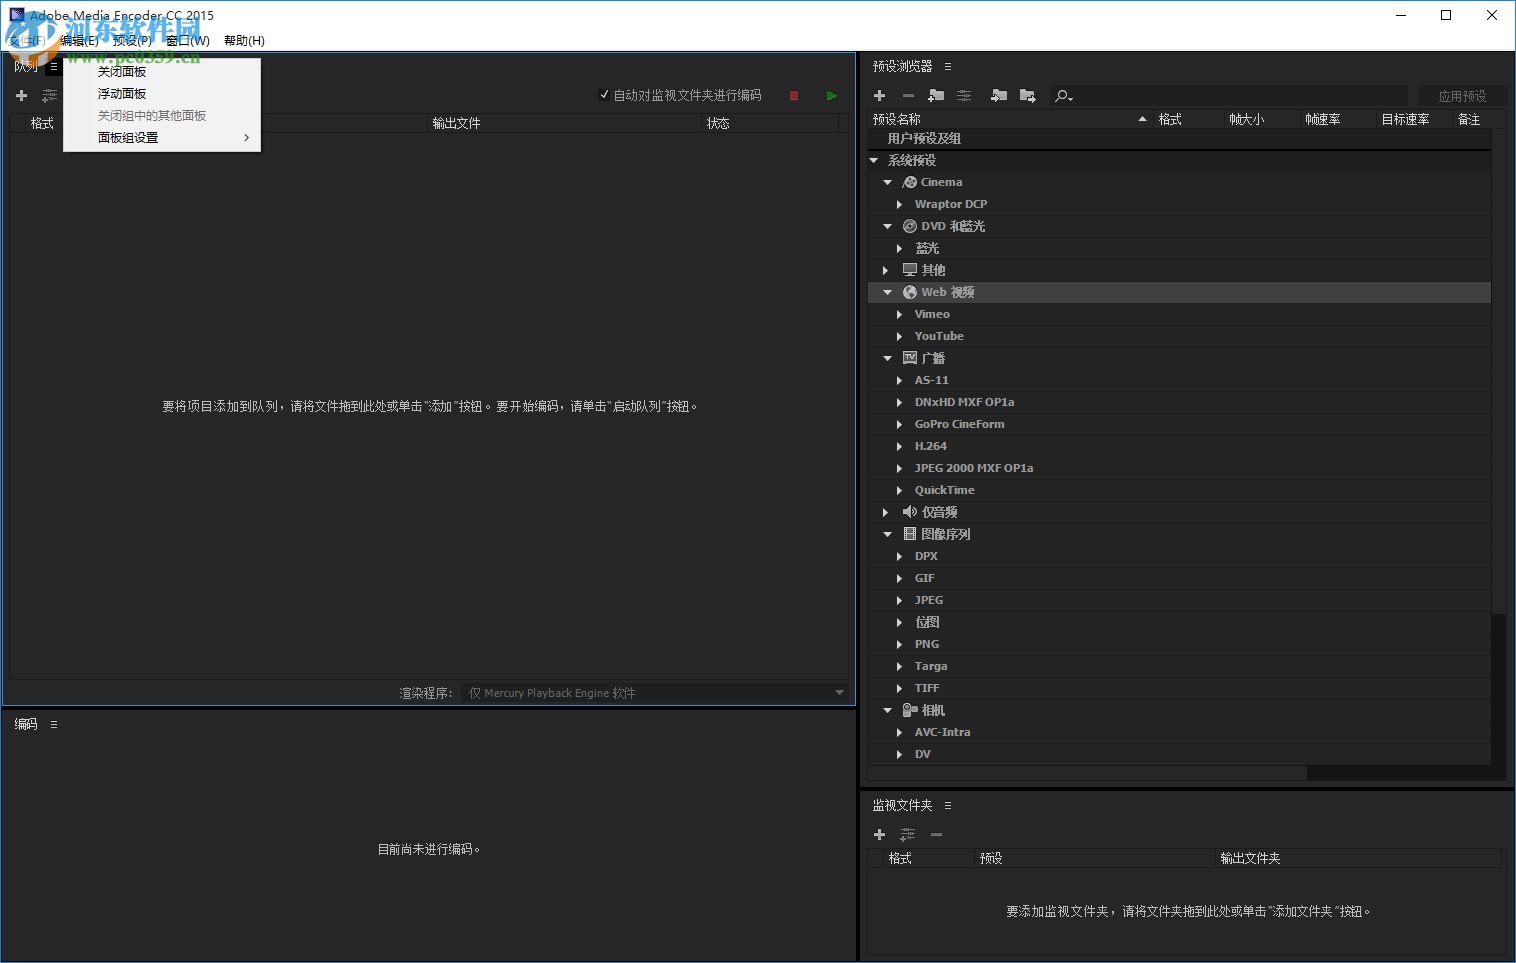Export presets using the export folder icon
This screenshot has width=1516, height=963.
[1027, 95]
